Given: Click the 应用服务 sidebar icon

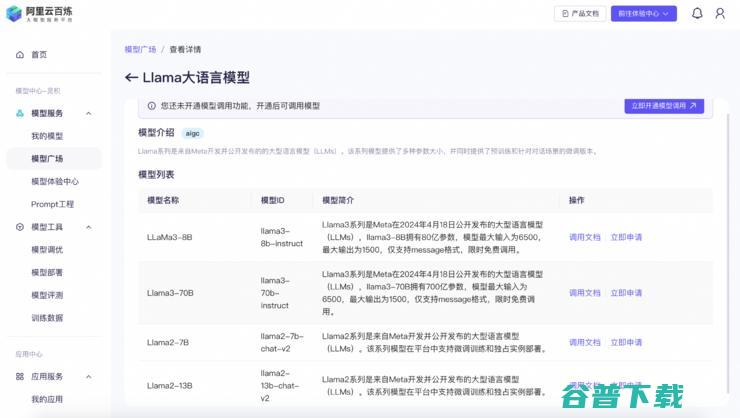Looking at the screenshot, I should (20, 376).
